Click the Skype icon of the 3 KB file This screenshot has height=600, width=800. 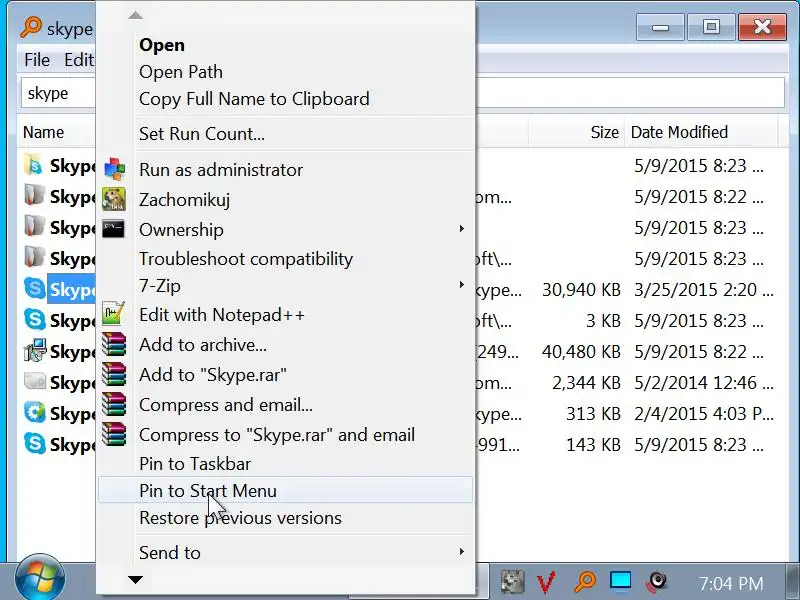35,320
